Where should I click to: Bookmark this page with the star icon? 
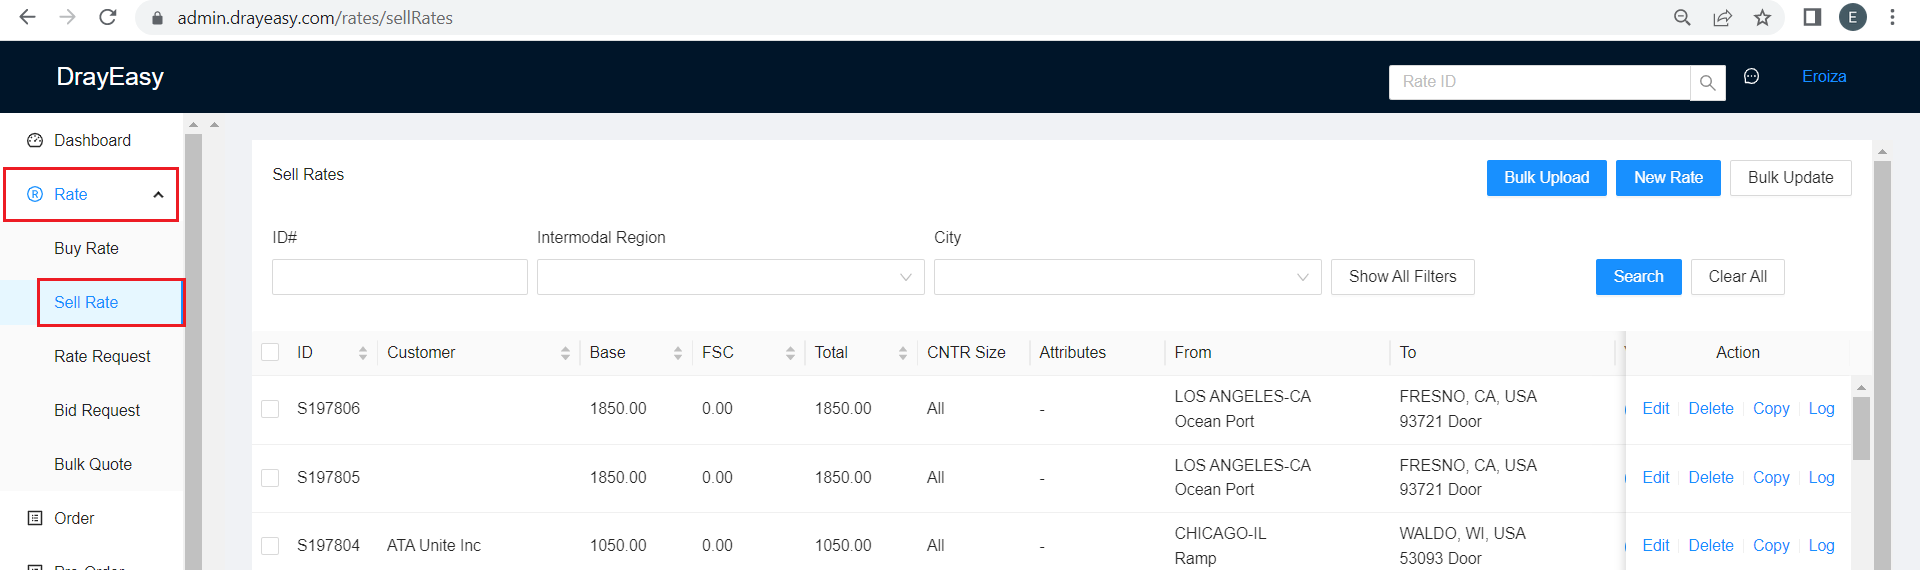(1762, 18)
